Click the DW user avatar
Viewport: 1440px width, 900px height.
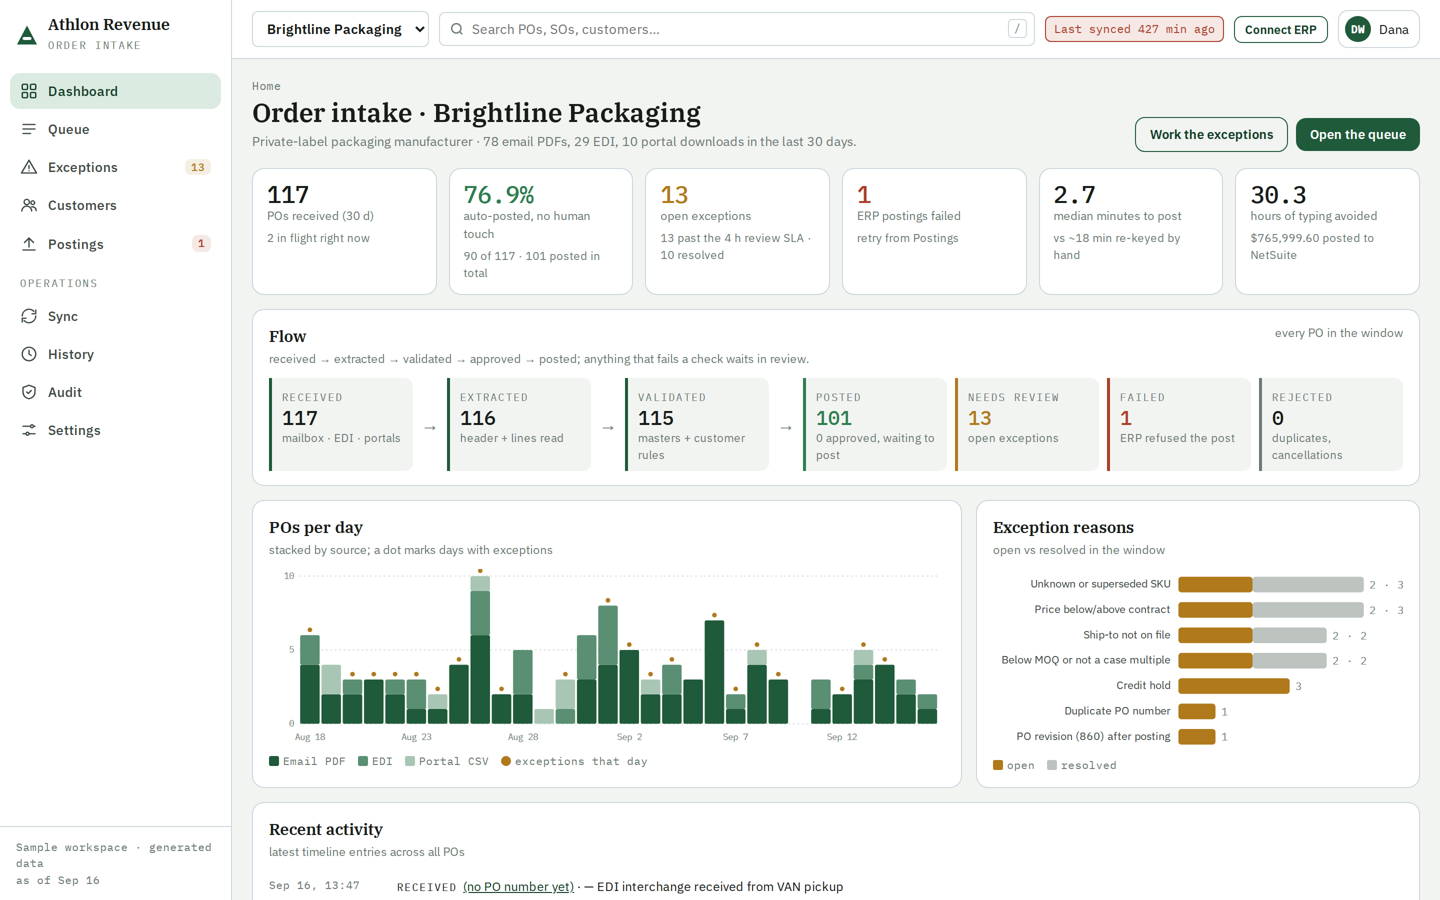click(x=1358, y=29)
